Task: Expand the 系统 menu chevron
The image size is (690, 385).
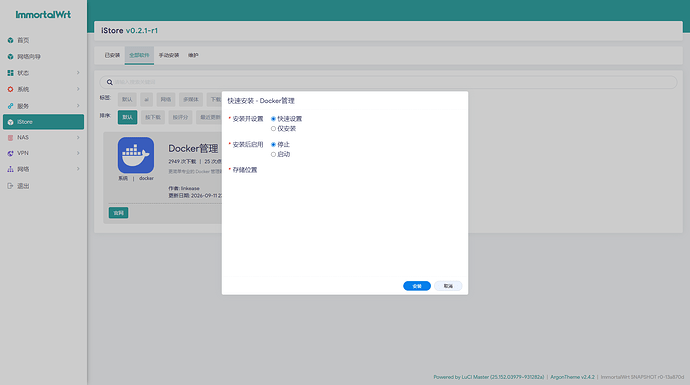Action: click(78, 89)
